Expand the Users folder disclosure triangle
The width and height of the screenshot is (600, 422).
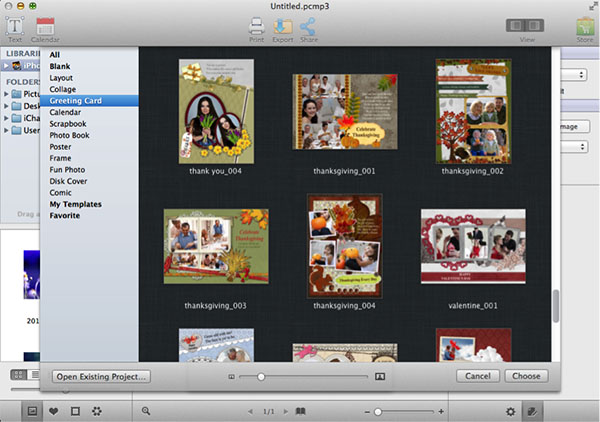[x=7, y=129]
